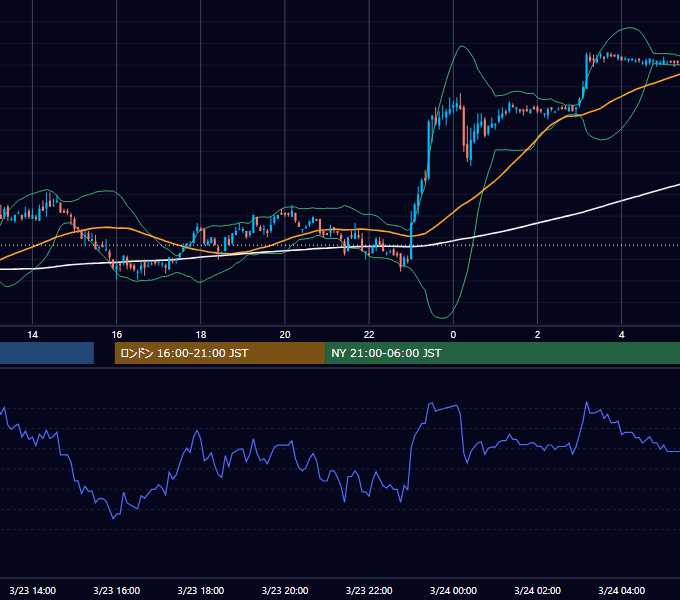Image resolution: width=680 pixels, height=600 pixels.
Task: Click the 3/24 00:00 date label
Action: click(x=453, y=590)
